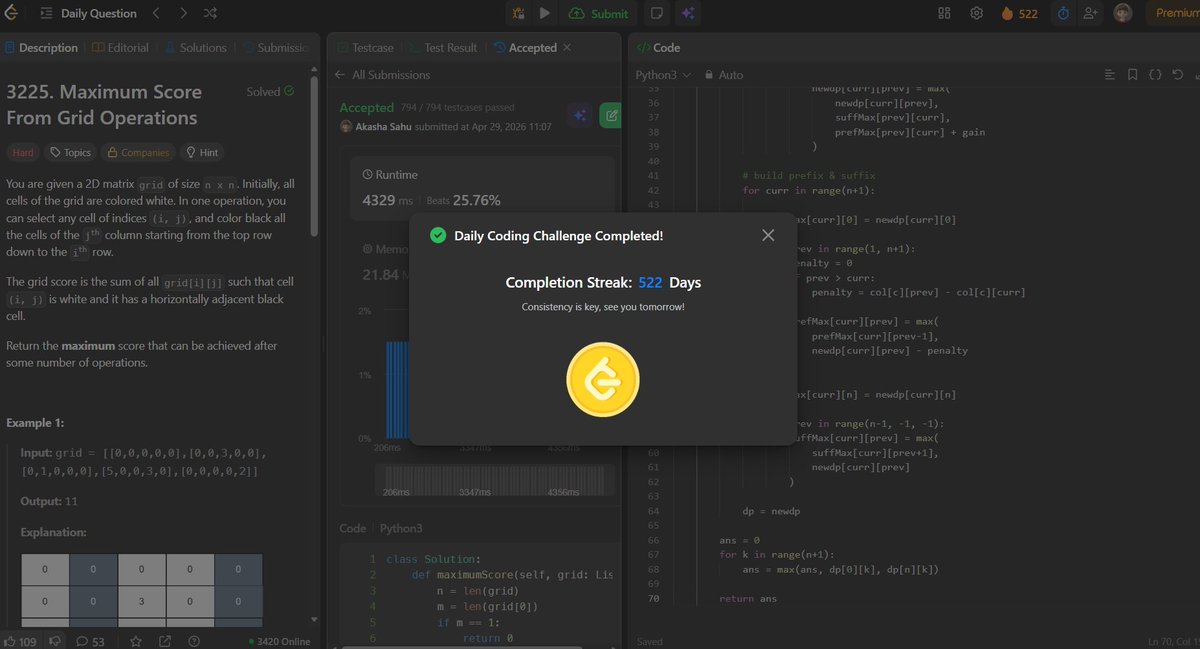Screen dimensions: 1200x649
Task: Switch to the Editorial tab
Action: [x=120, y=47]
